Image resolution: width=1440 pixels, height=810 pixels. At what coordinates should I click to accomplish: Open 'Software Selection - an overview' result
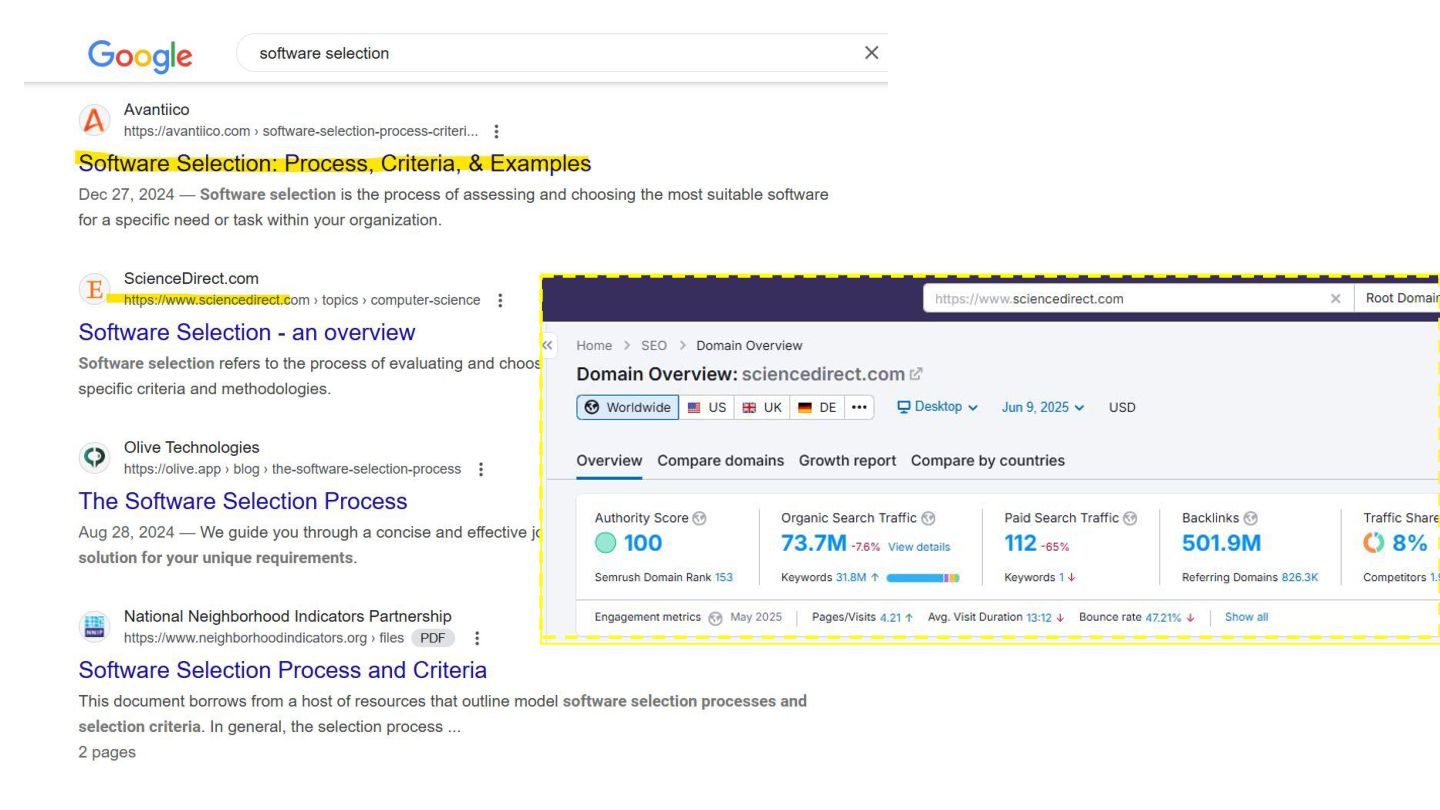click(x=247, y=332)
